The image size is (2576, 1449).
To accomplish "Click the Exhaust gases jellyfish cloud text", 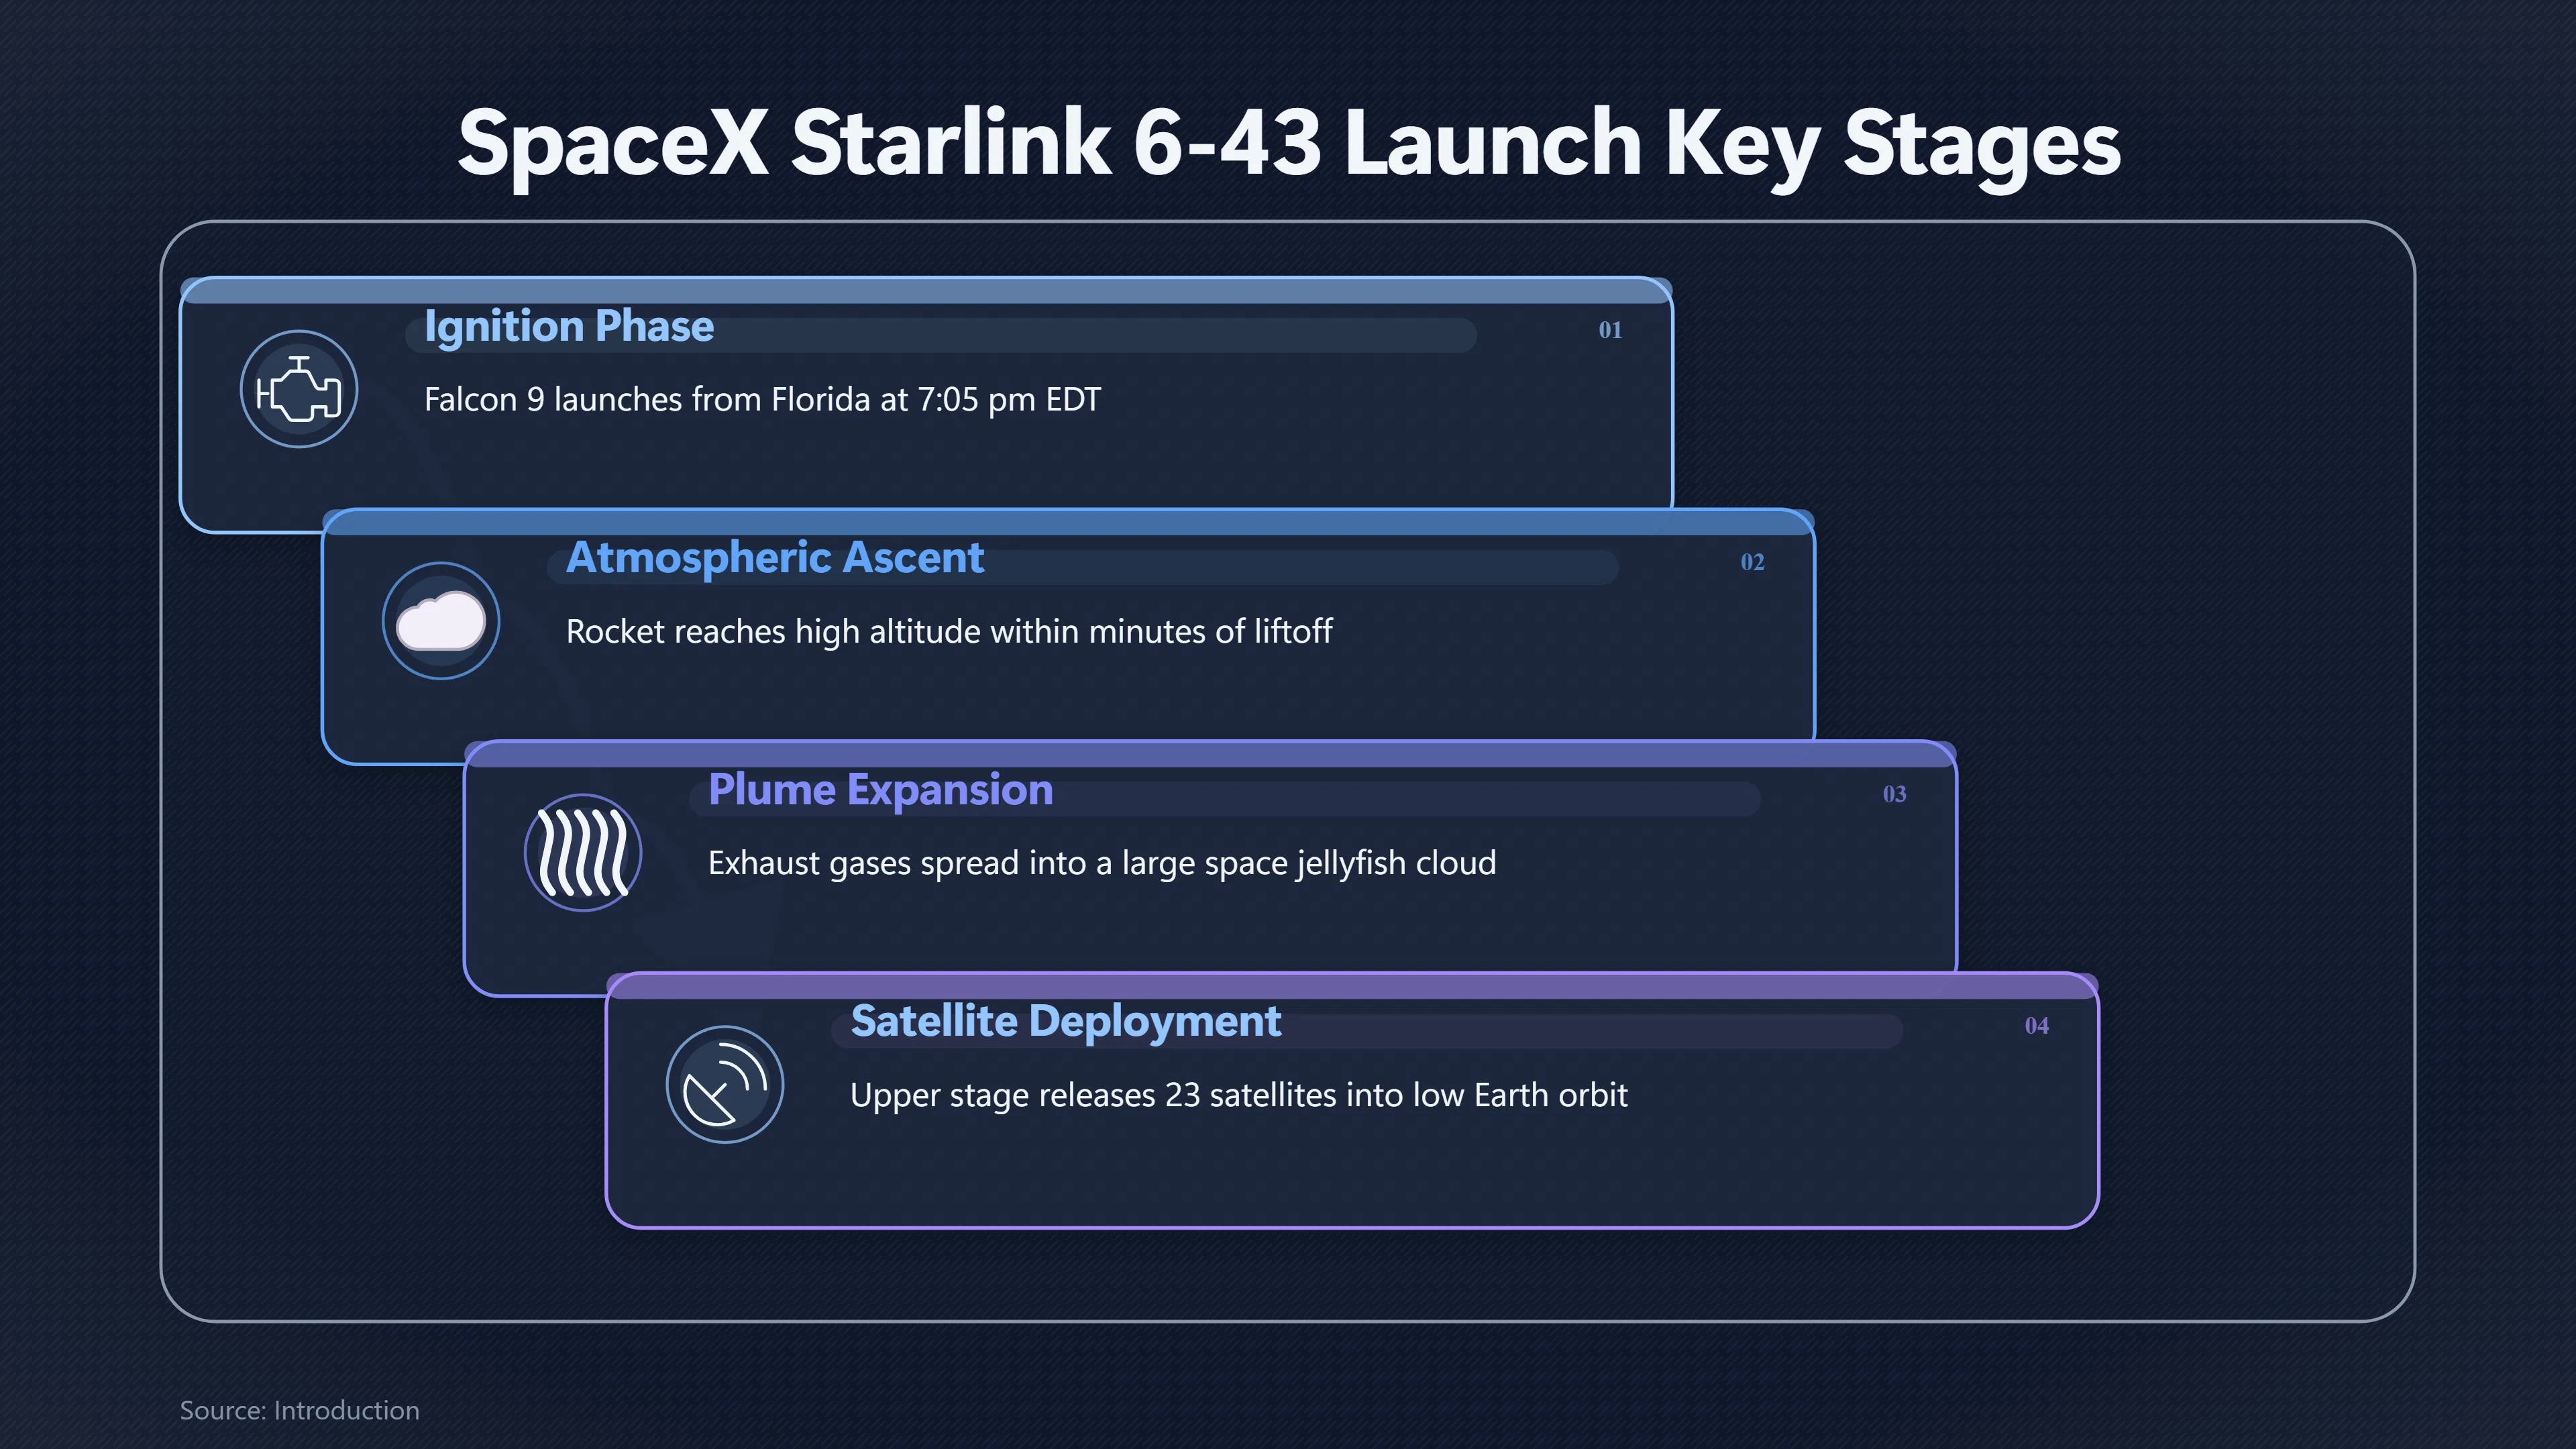I will pyautogui.click(x=1102, y=864).
